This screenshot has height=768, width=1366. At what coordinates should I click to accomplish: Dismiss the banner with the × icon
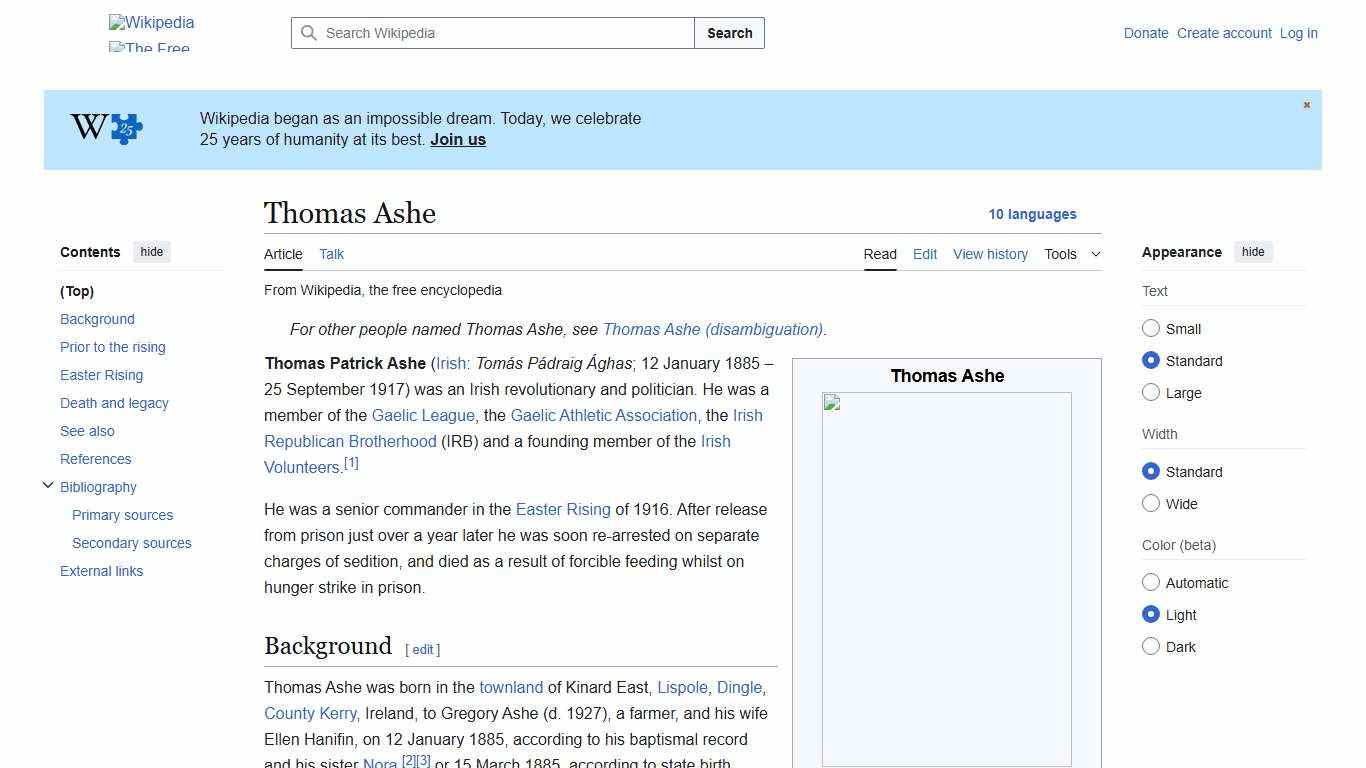point(1306,104)
